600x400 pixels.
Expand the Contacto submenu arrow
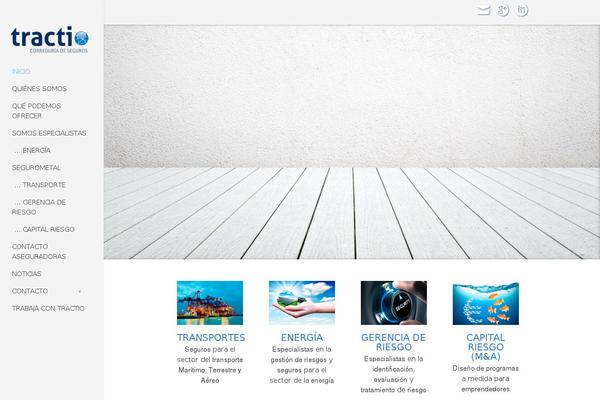tap(80, 292)
